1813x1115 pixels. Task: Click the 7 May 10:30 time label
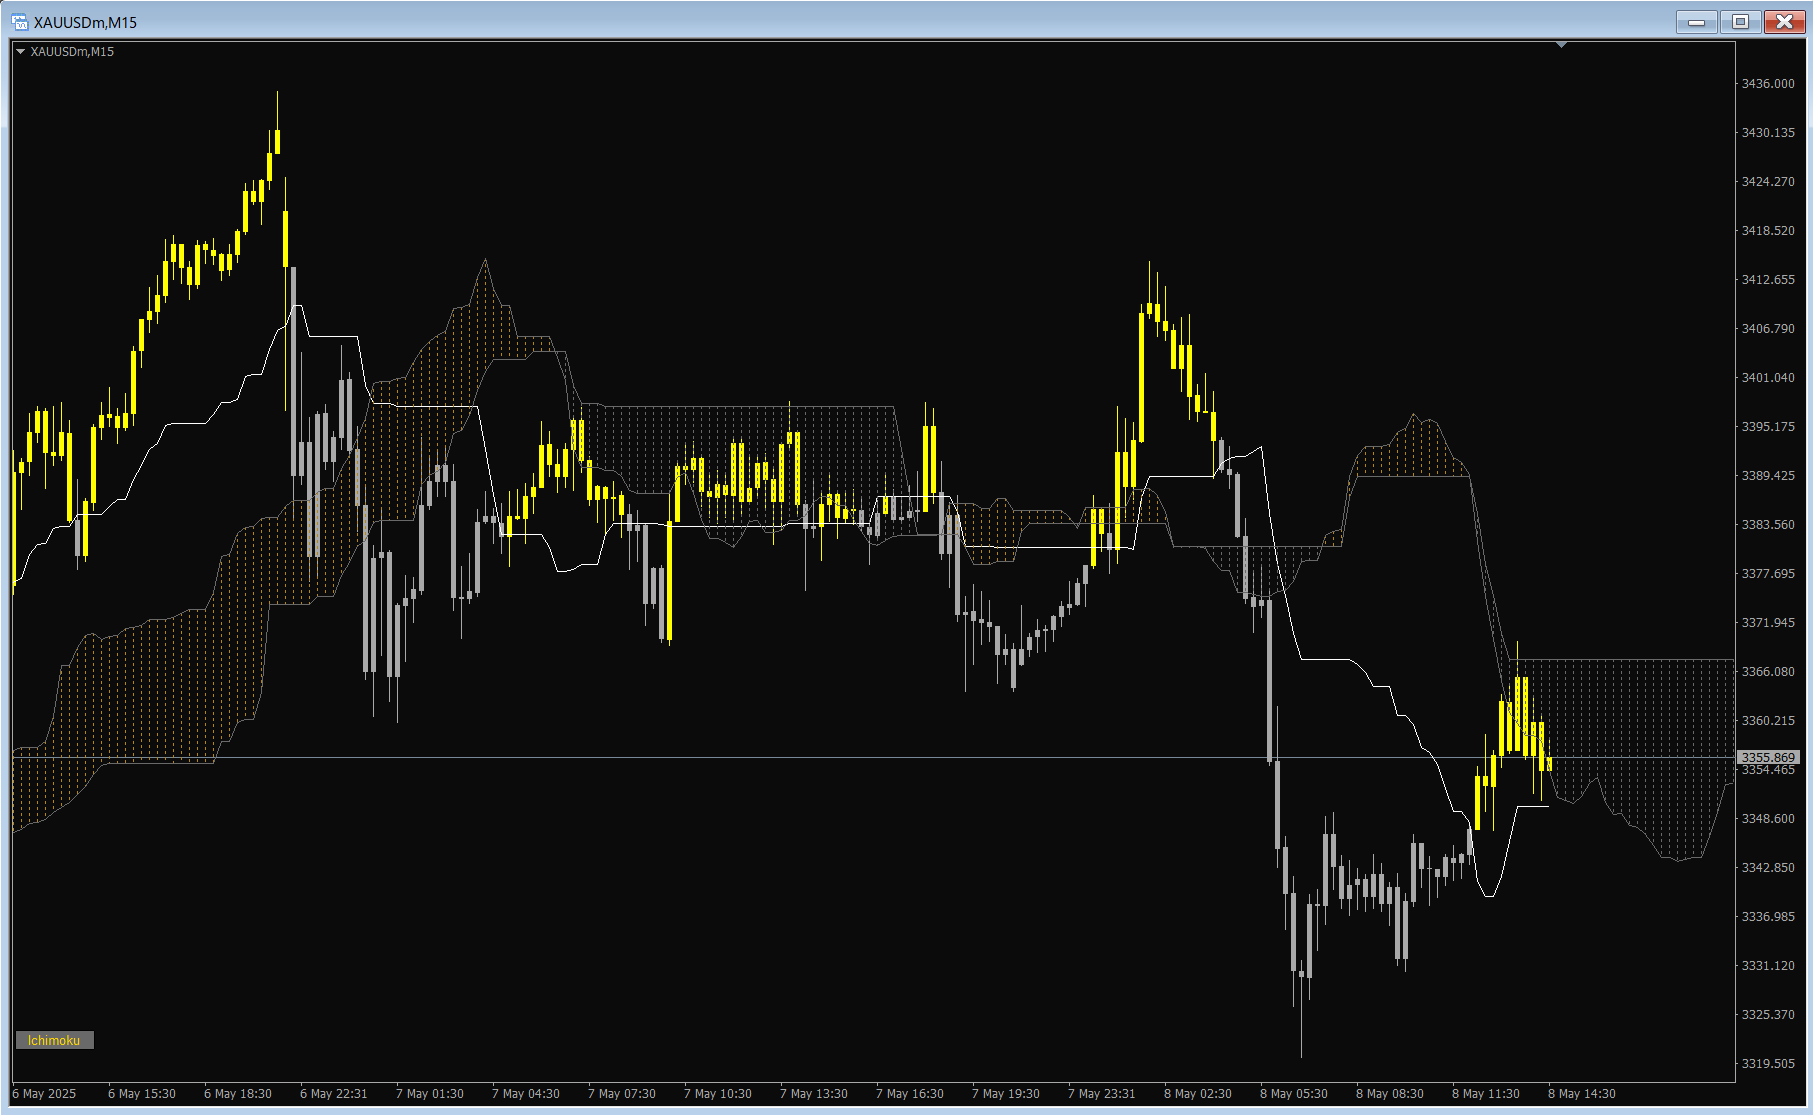tap(717, 1094)
